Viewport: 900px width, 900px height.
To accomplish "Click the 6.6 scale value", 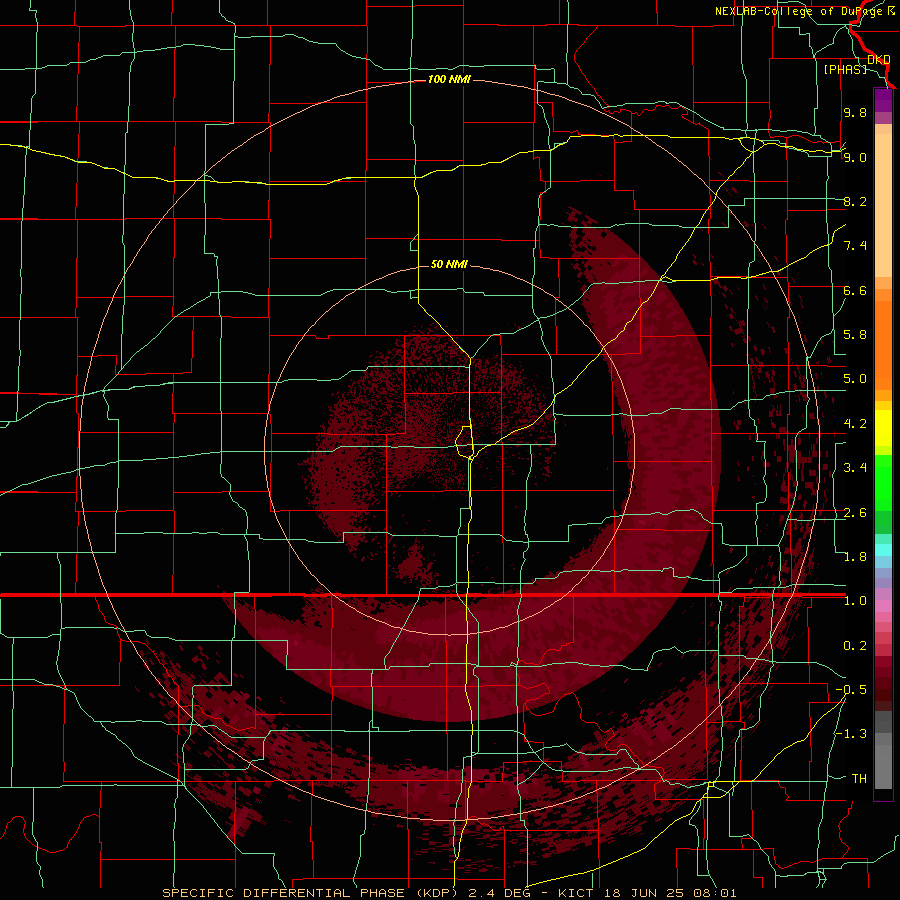I will 855,290.
